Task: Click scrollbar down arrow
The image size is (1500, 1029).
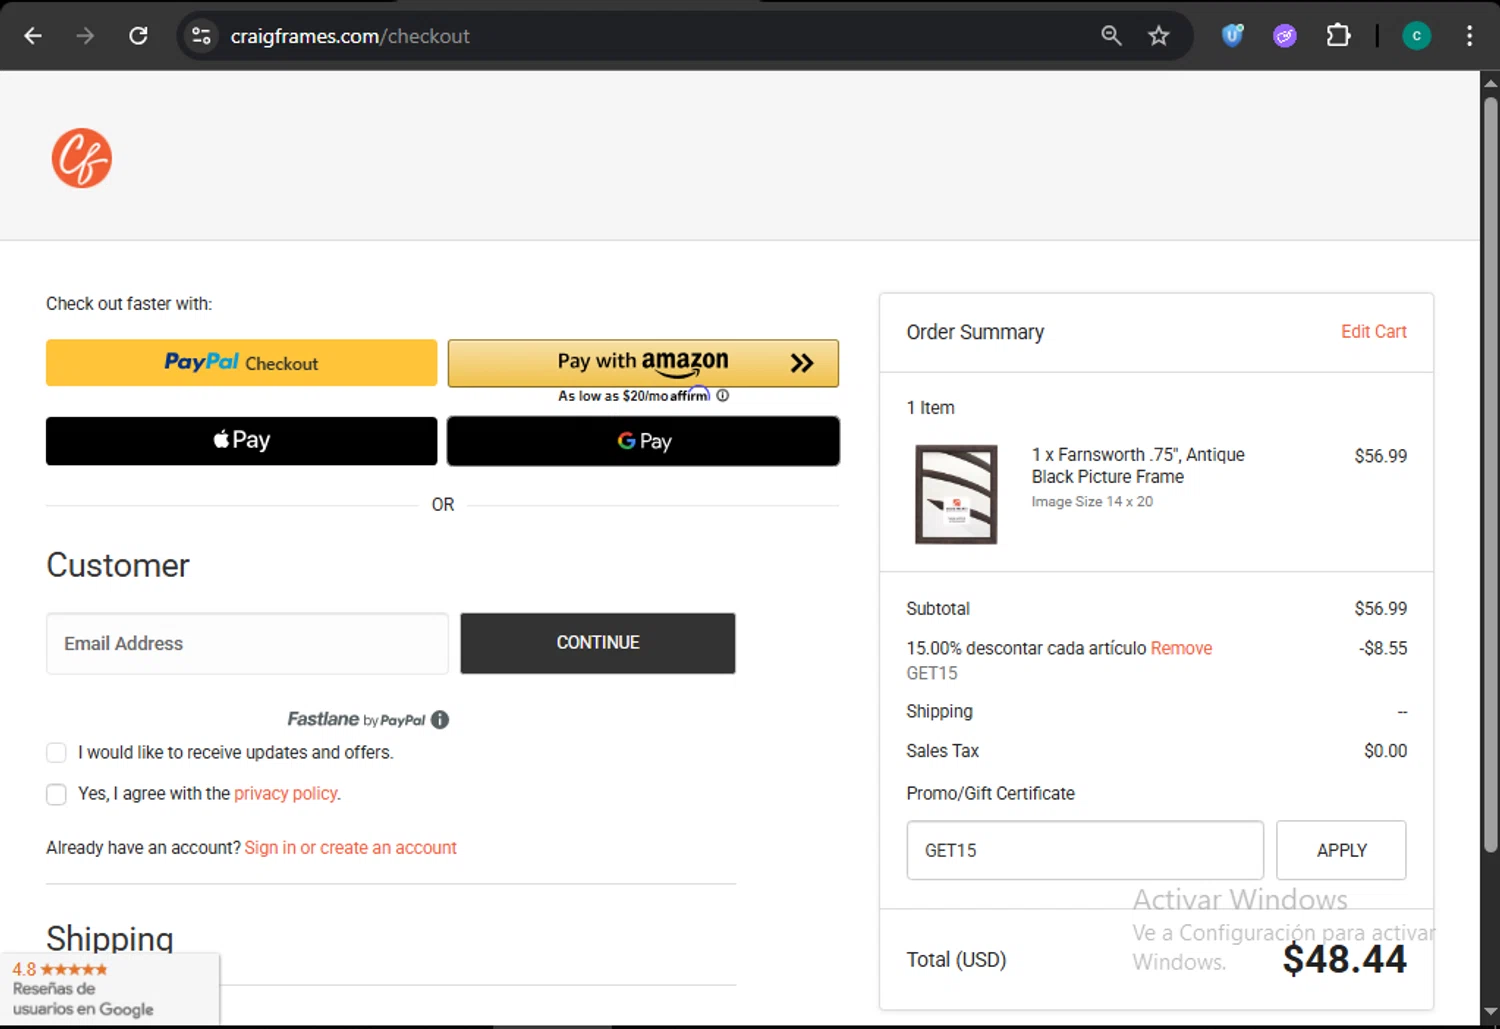Action: pyautogui.click(x=1490, y=1012)
